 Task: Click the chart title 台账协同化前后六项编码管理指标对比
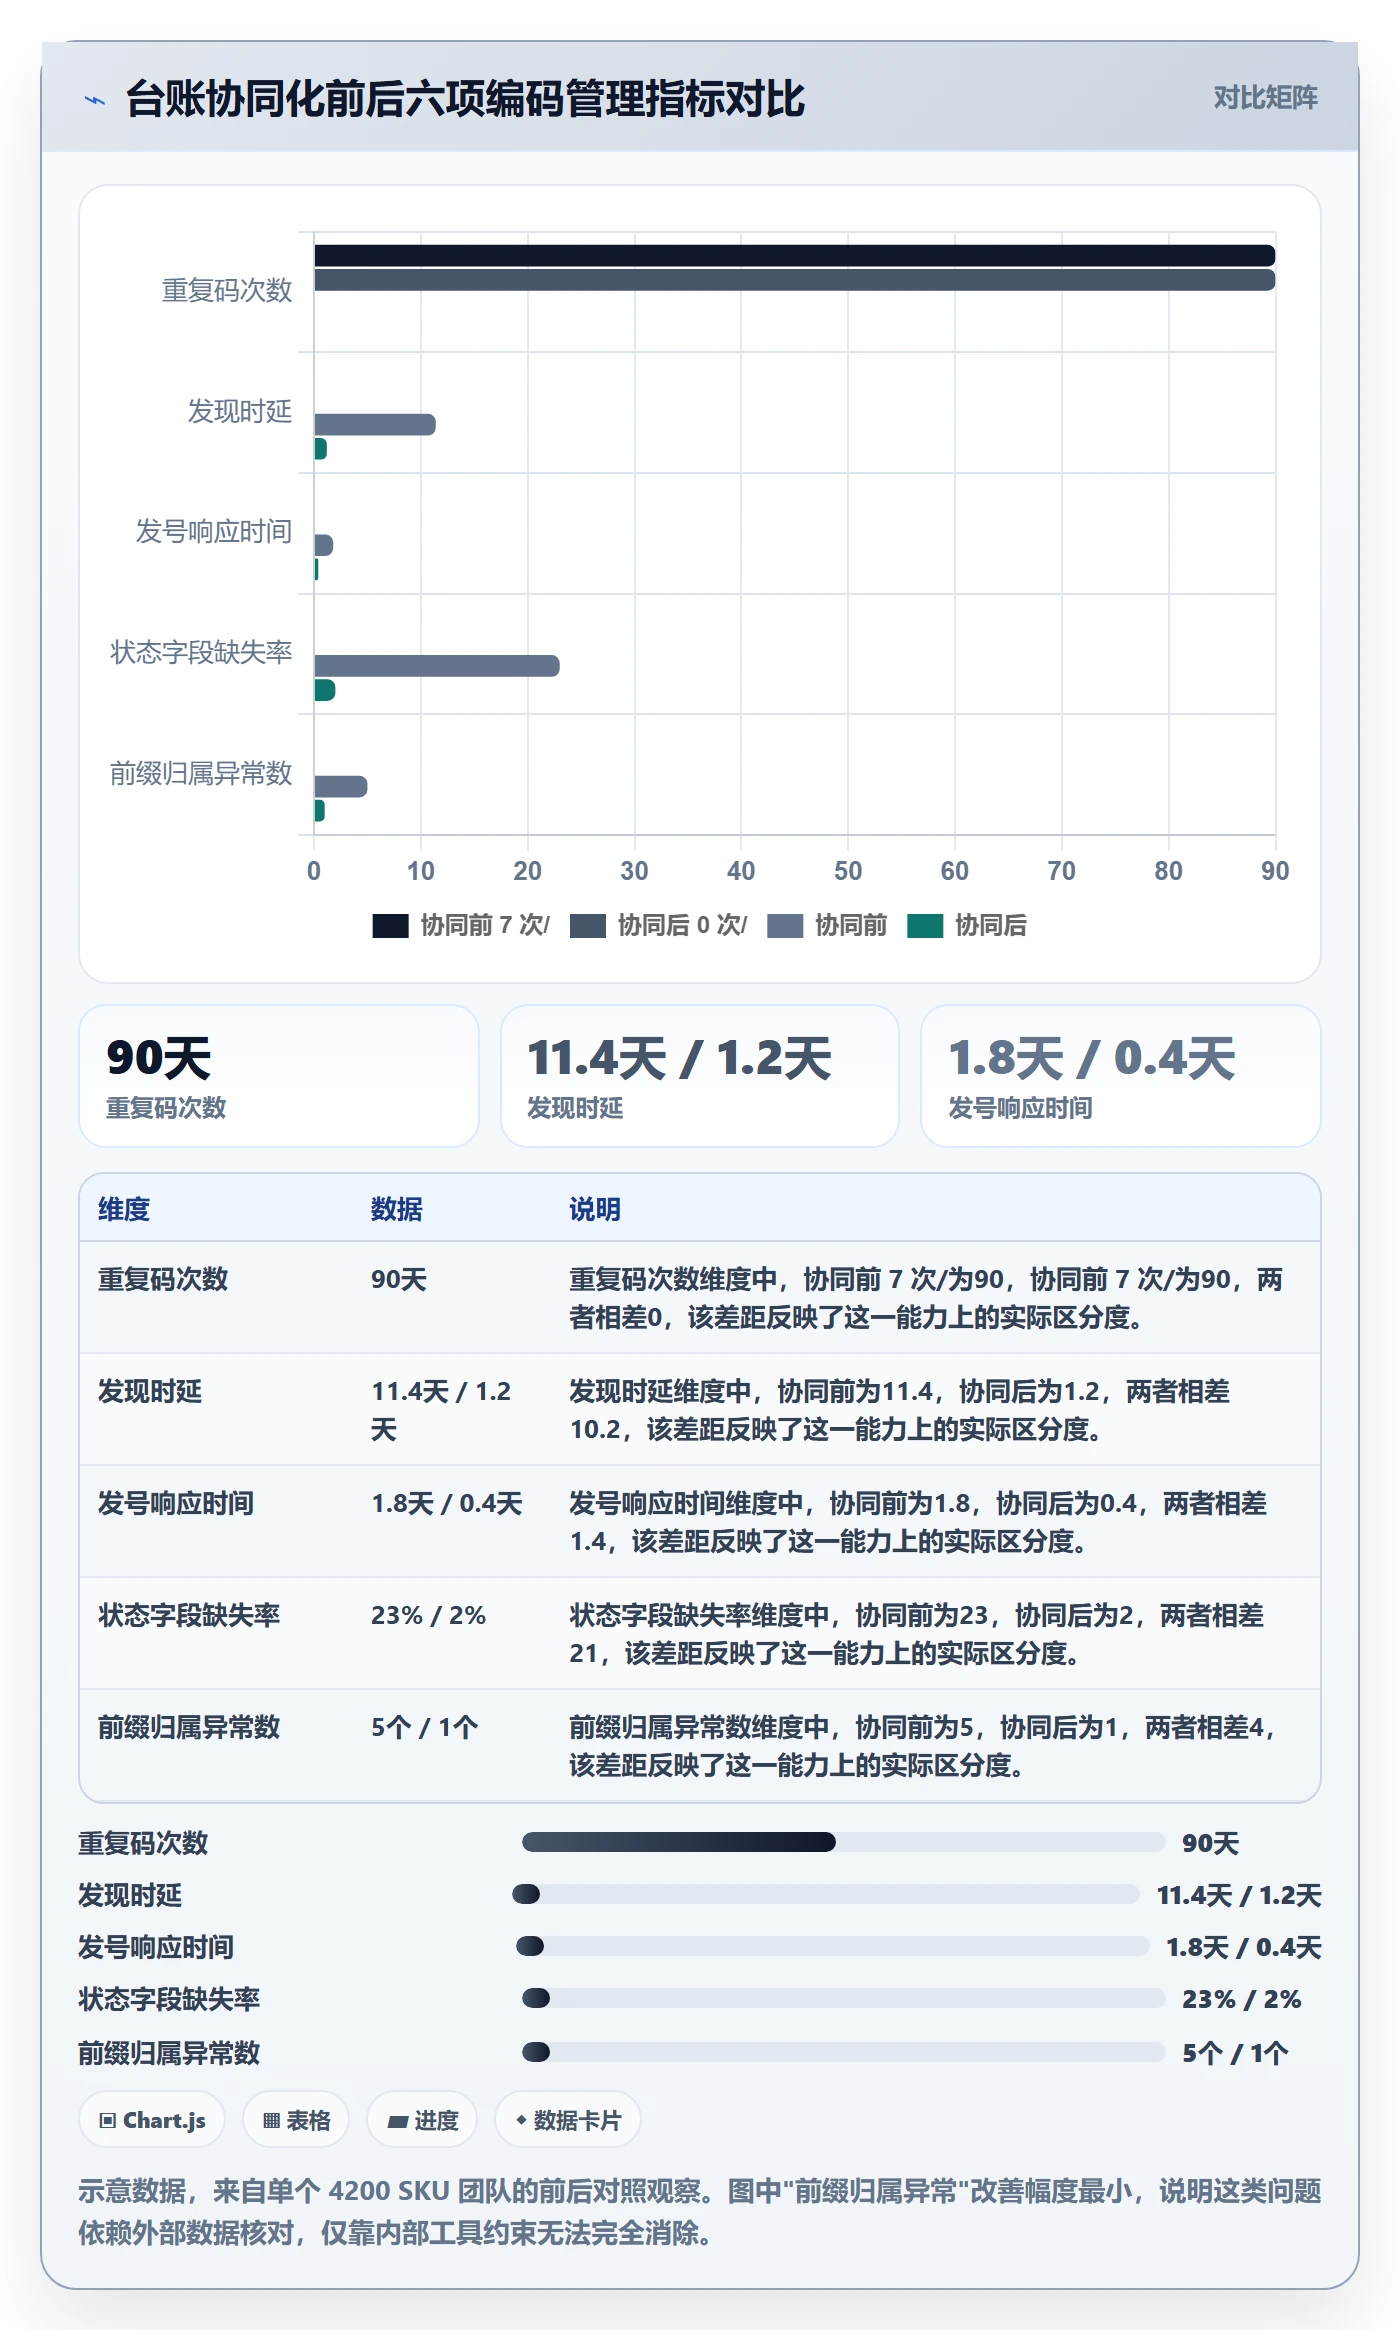(465, 99)
